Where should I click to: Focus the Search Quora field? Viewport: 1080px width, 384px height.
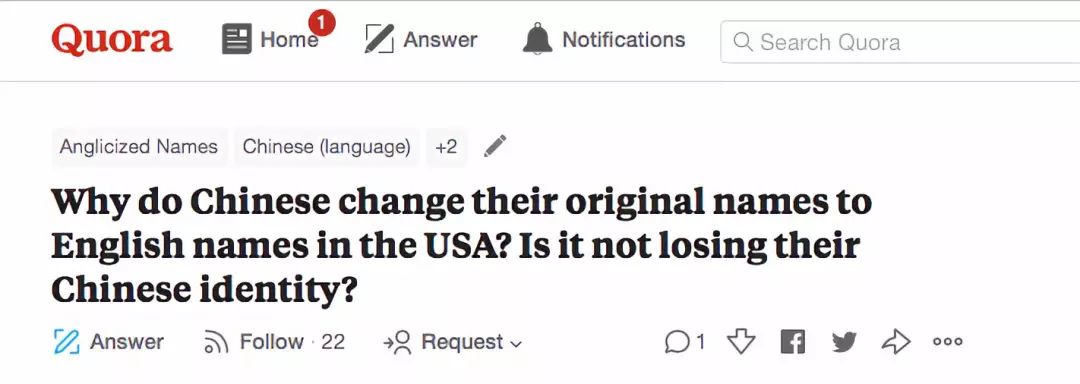click(900, 42)
